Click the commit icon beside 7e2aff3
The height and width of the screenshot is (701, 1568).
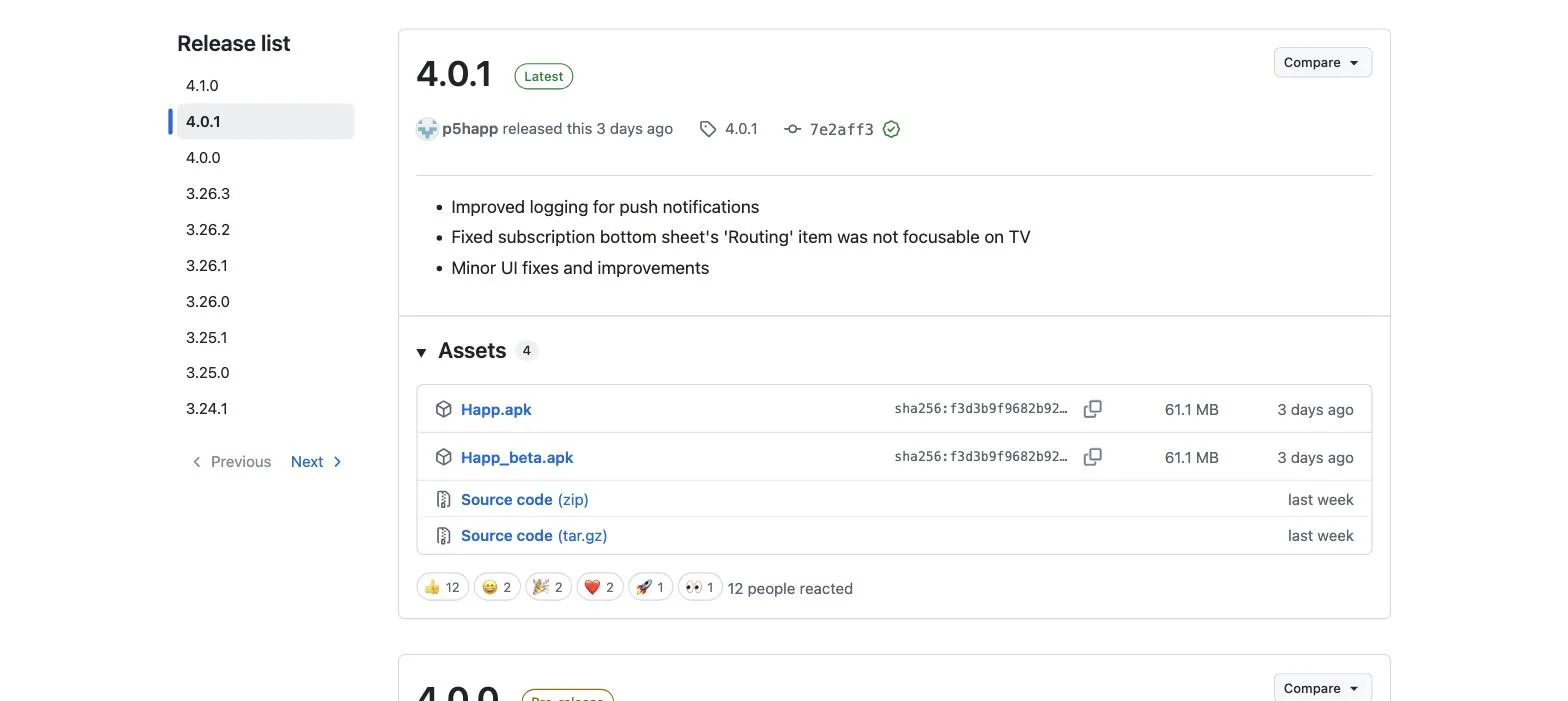click(x=793, y=129)
